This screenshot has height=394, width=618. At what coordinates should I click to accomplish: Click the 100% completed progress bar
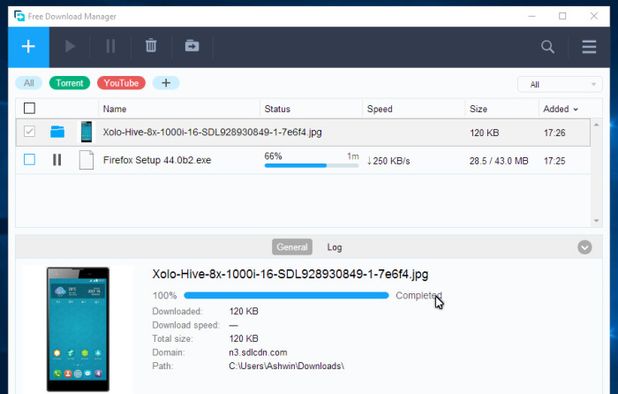point(287,296)
